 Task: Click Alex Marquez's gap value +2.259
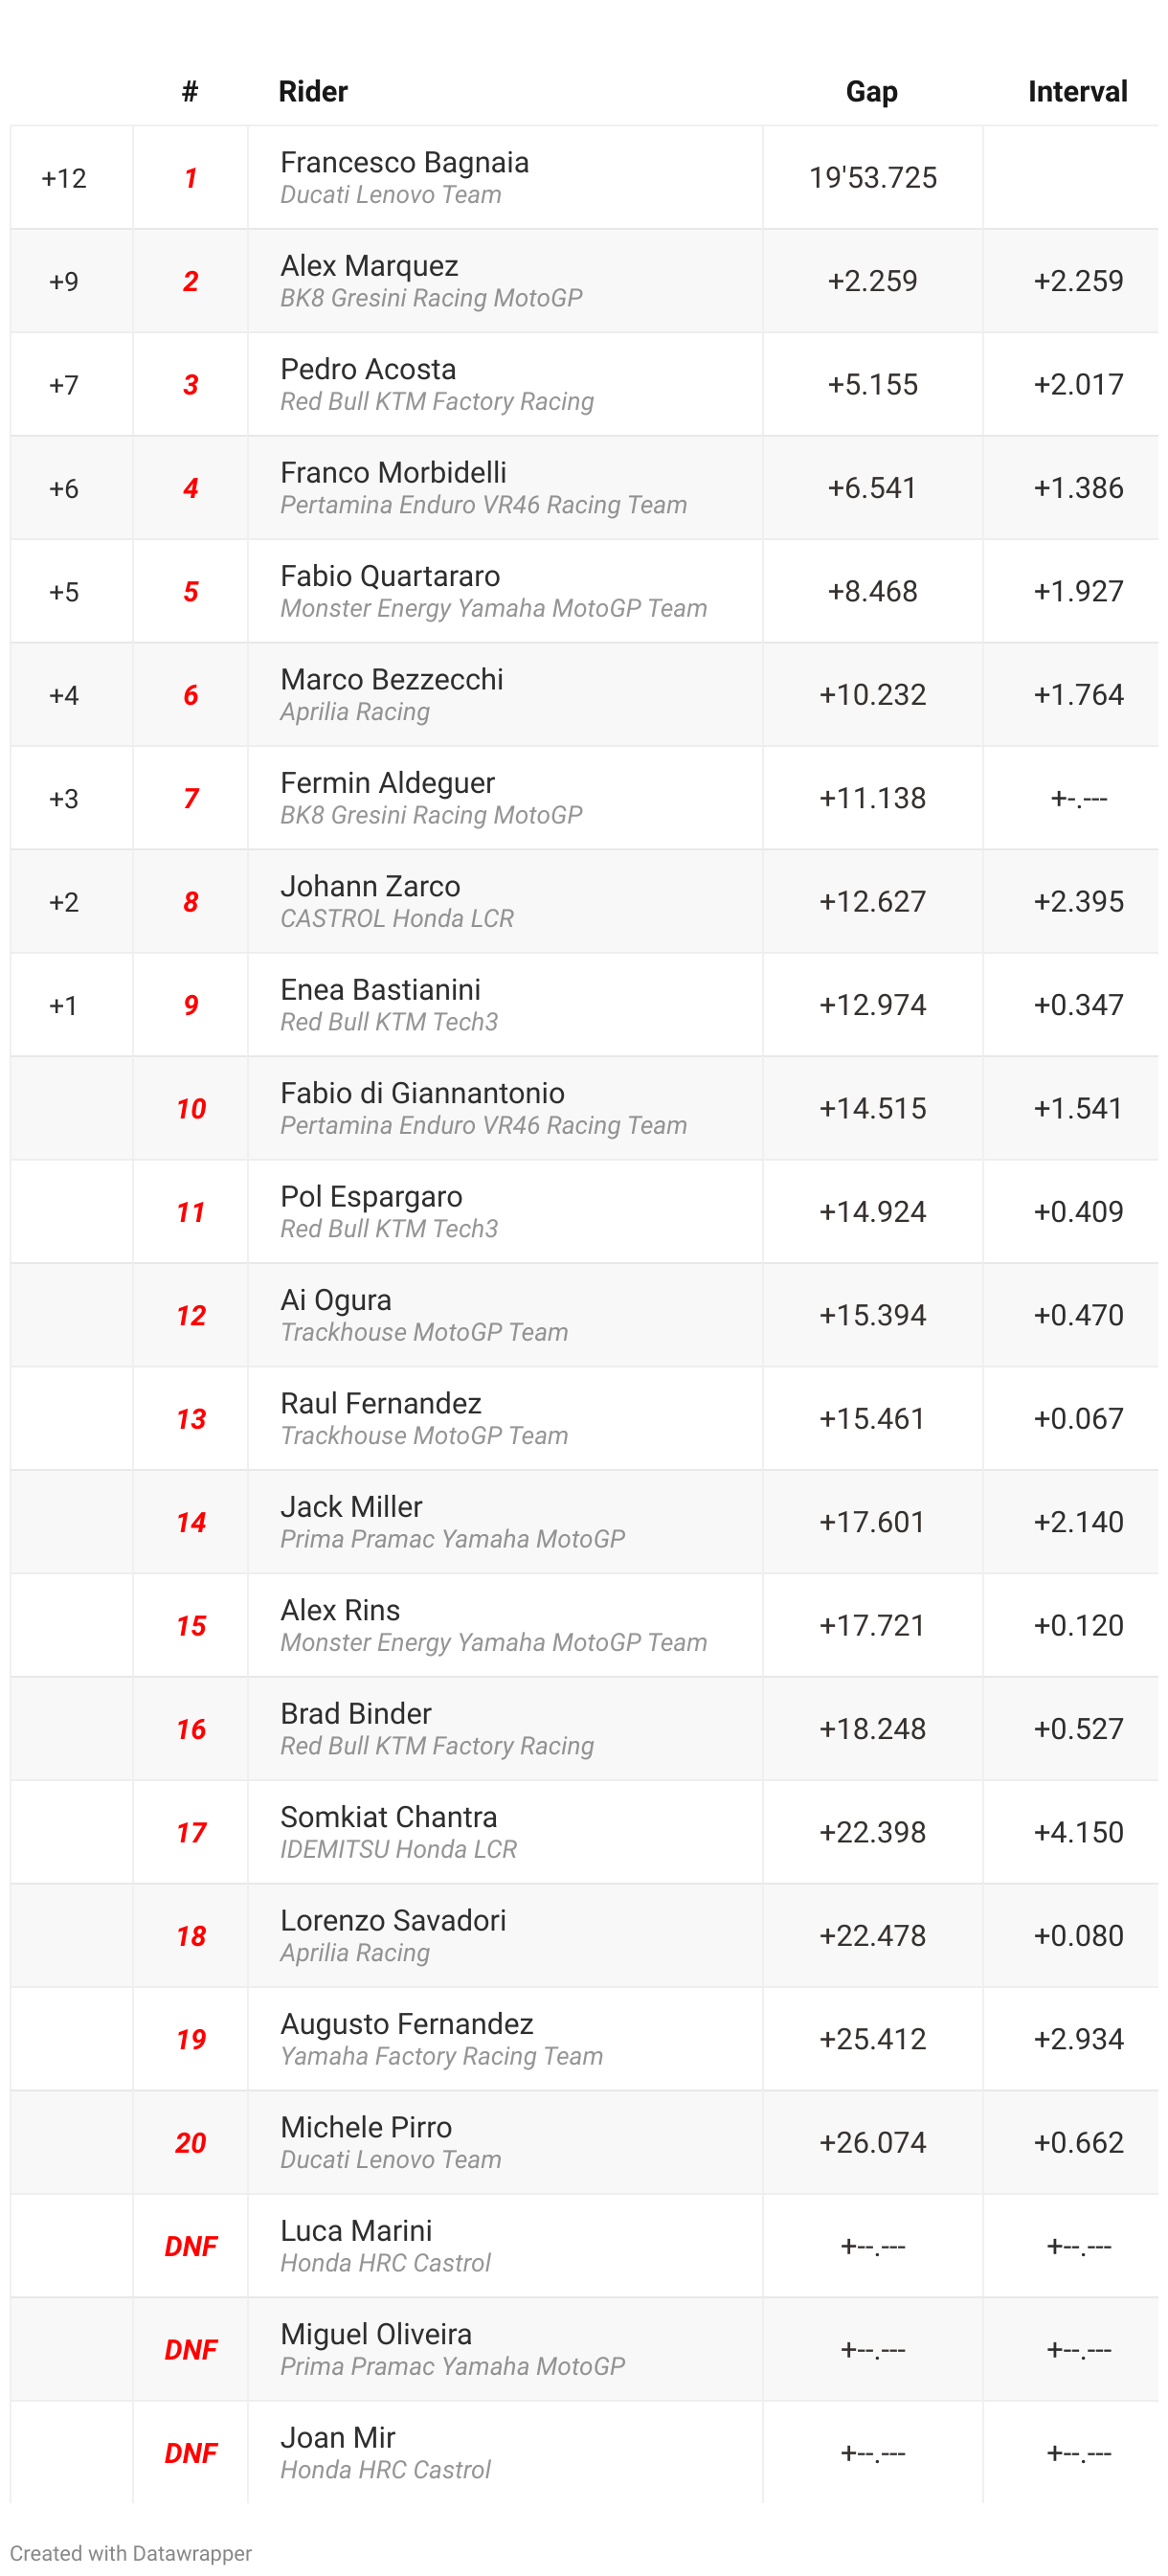click(873, 281)
